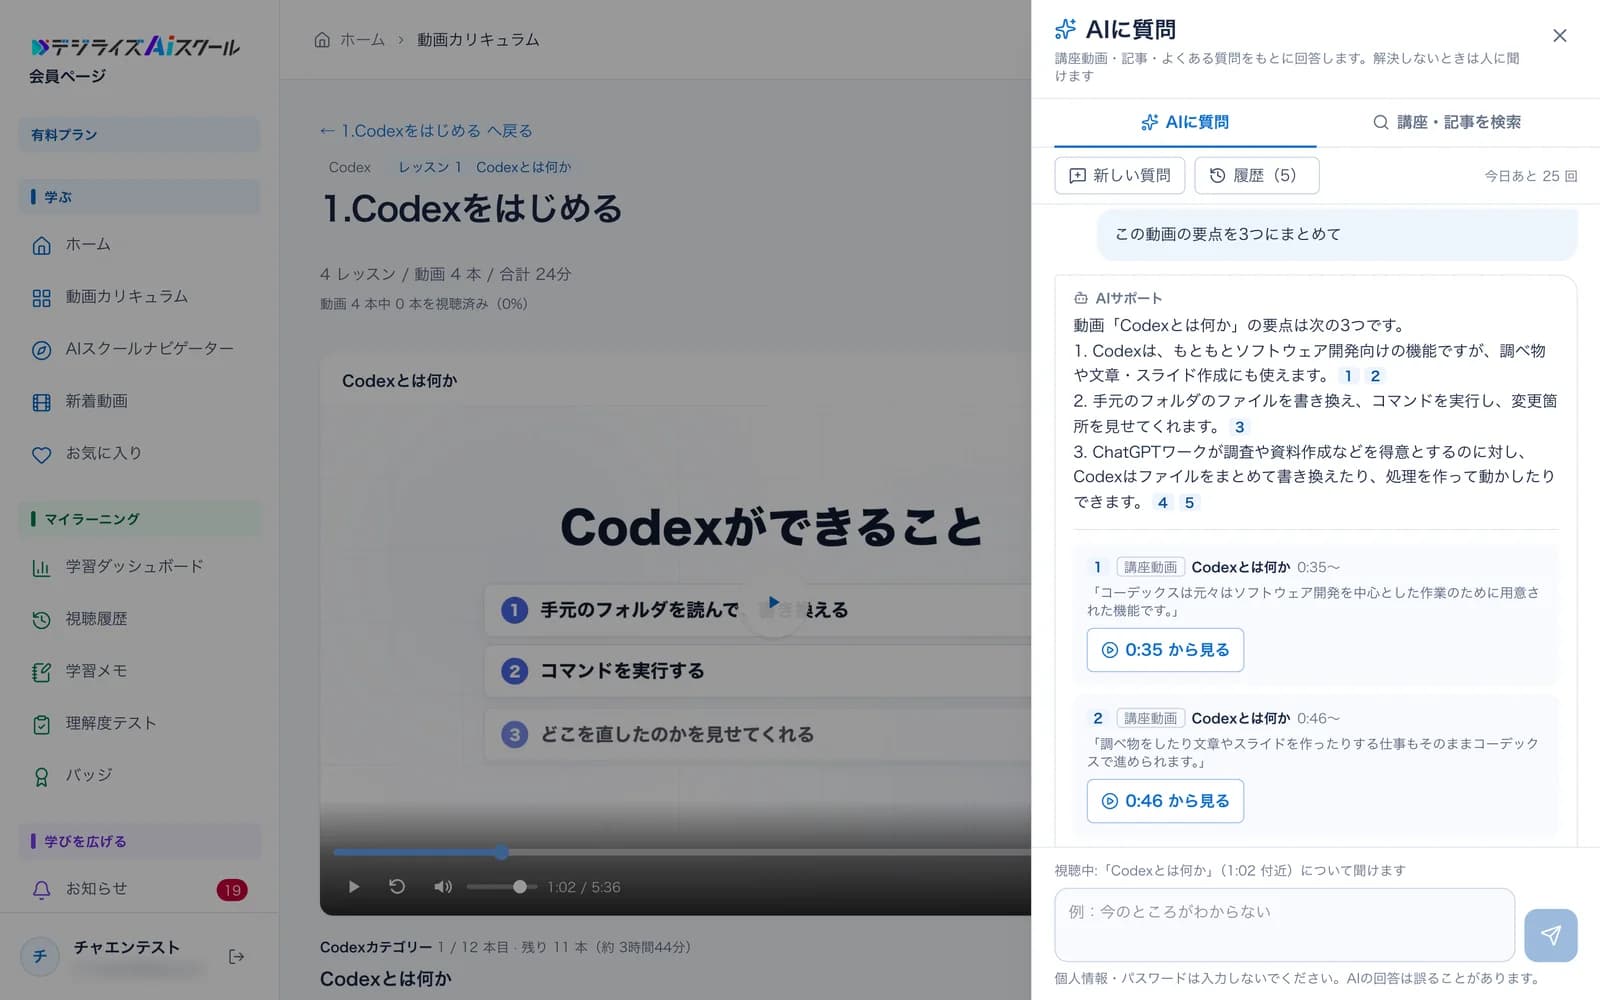Click the 1:02 / 5:36 playback time
Viewport: 1600px width, 1000px height.
[x=584, y=887]
